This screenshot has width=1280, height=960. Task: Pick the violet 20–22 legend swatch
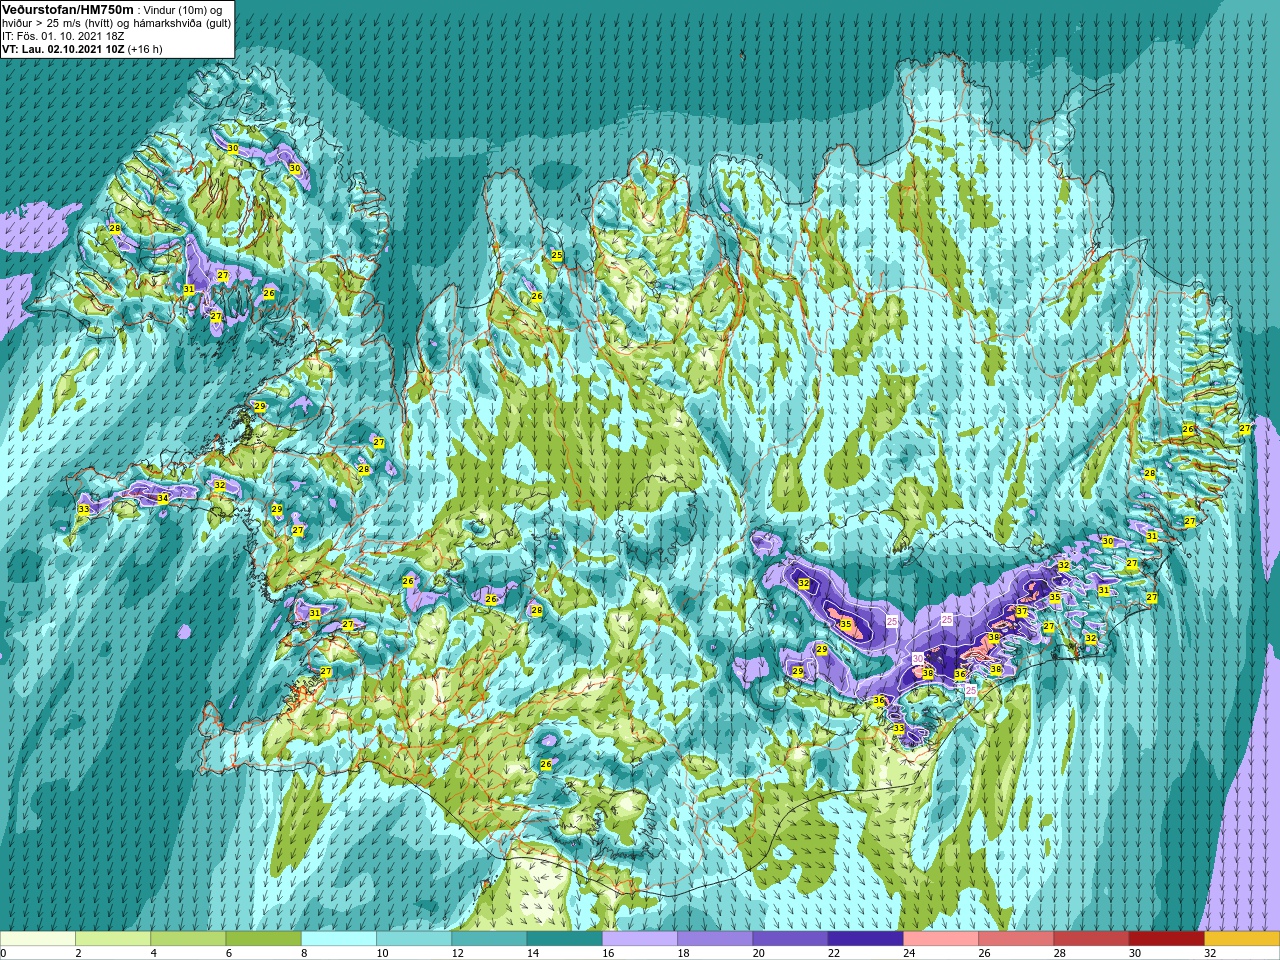click(790, 939)
